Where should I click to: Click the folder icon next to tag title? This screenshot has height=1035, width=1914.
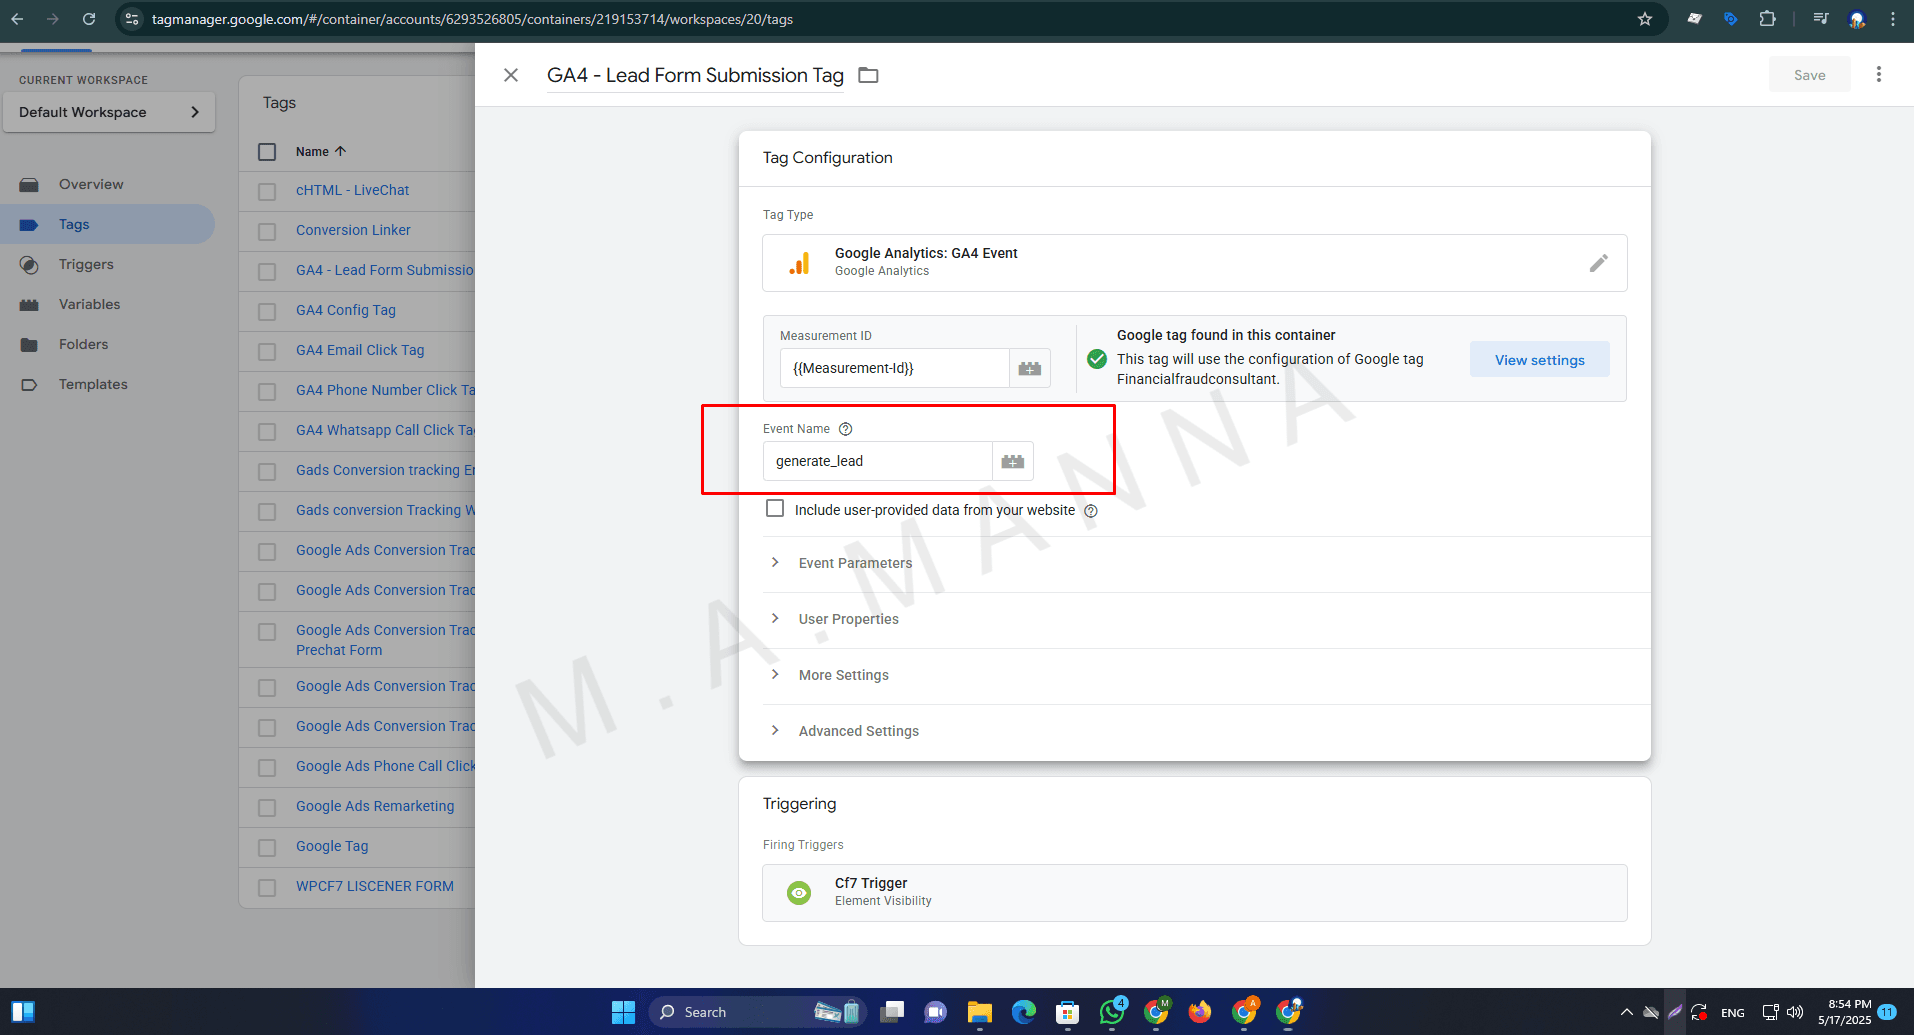[868, 76]
